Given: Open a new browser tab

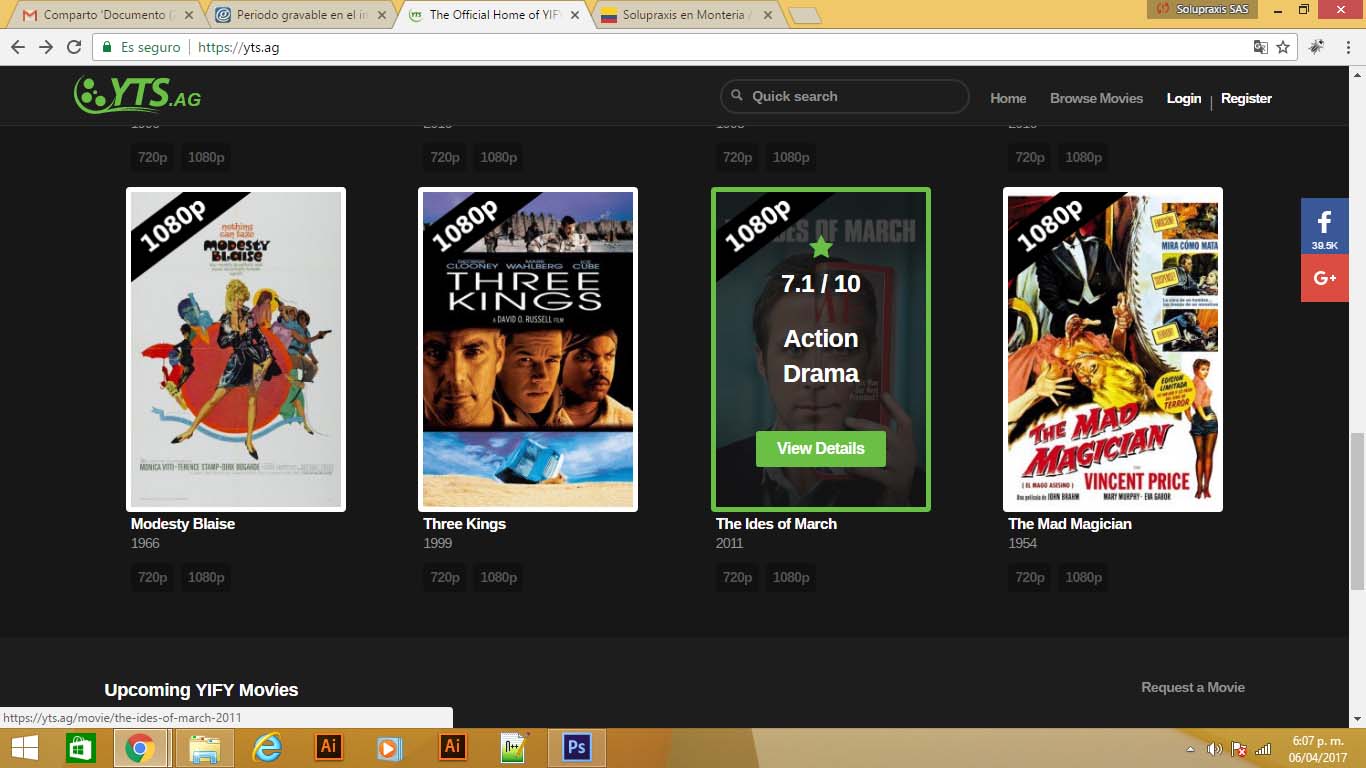Looking at the screenshot, I should tap(804, 15).
